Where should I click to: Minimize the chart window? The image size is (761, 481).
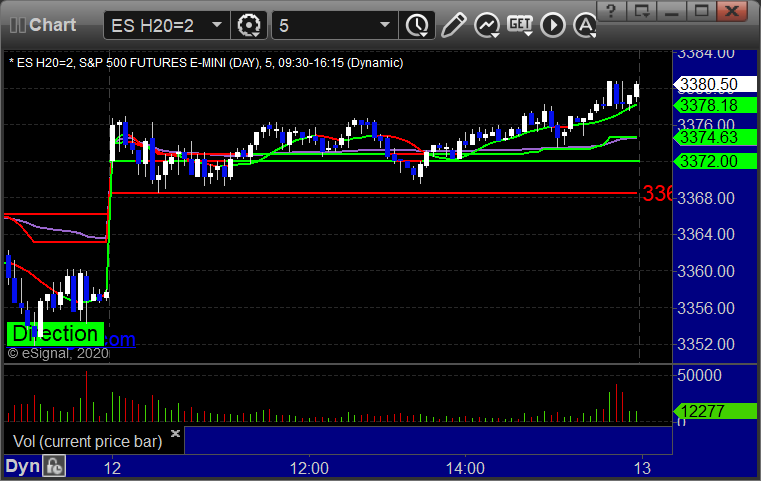coord(672,11)
